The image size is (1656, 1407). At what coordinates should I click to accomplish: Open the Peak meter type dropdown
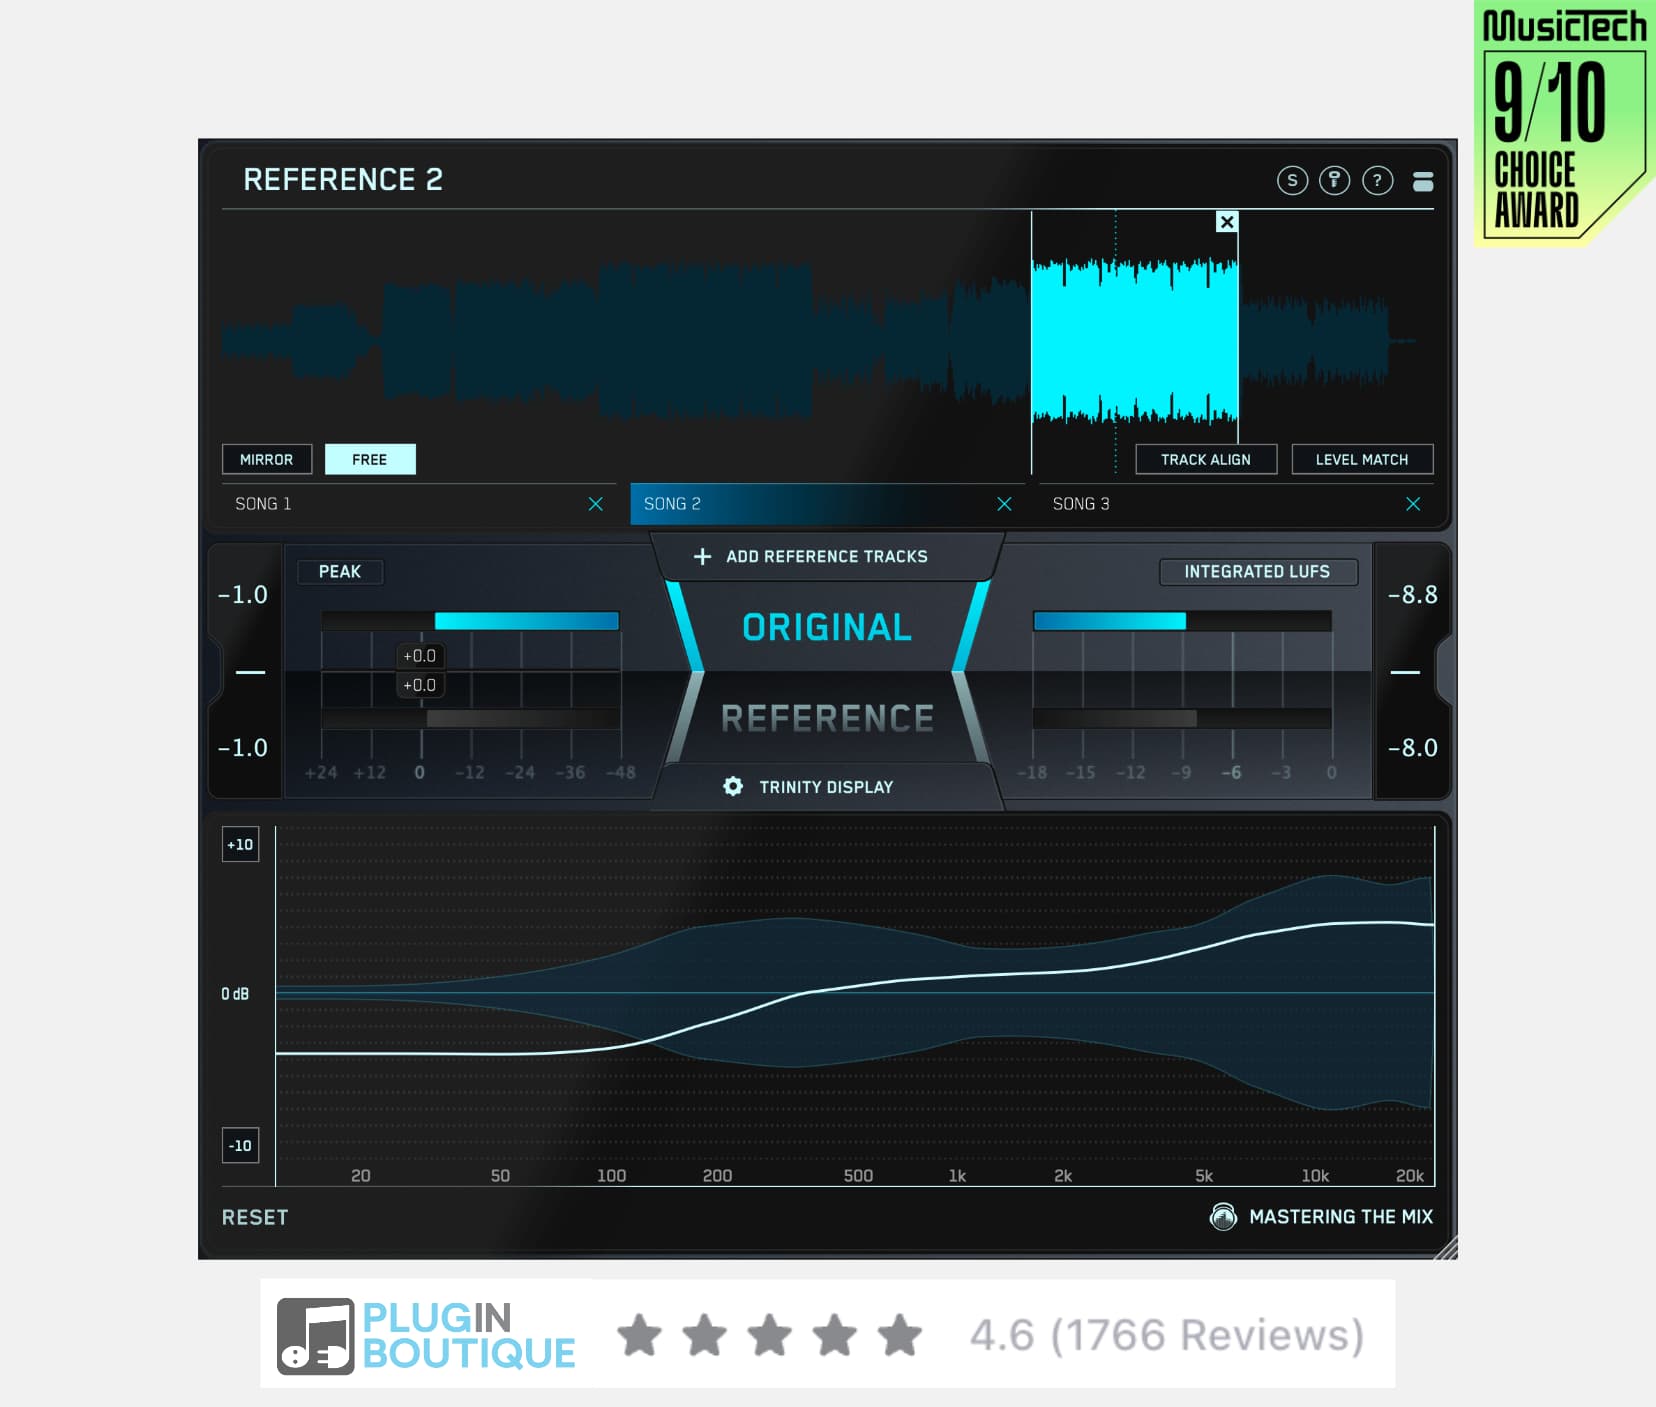tap(340, 571)
